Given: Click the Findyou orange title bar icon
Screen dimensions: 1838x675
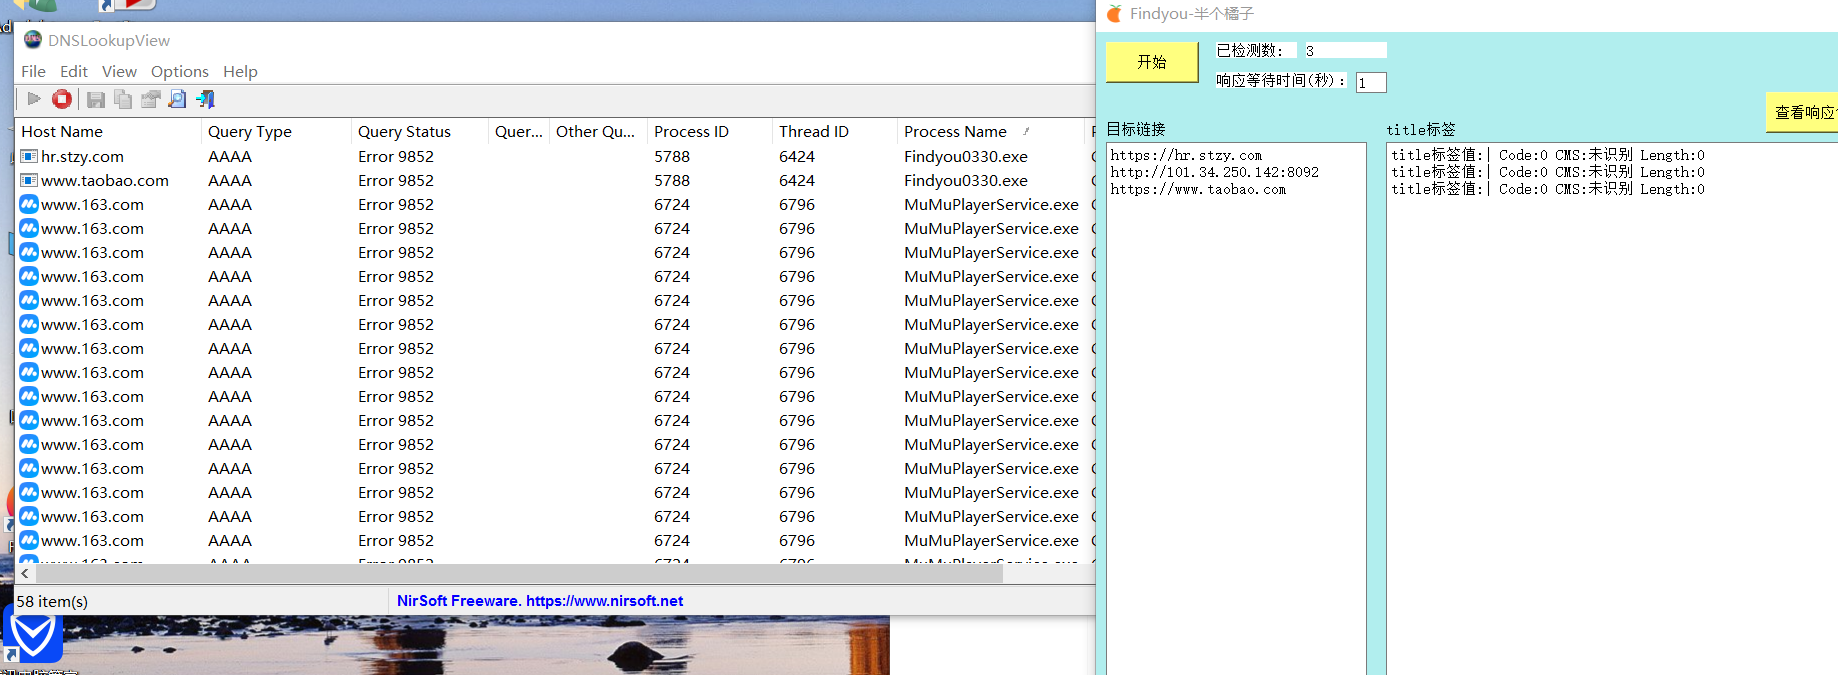Looking at the screenshot, I should pos(1114,14).
